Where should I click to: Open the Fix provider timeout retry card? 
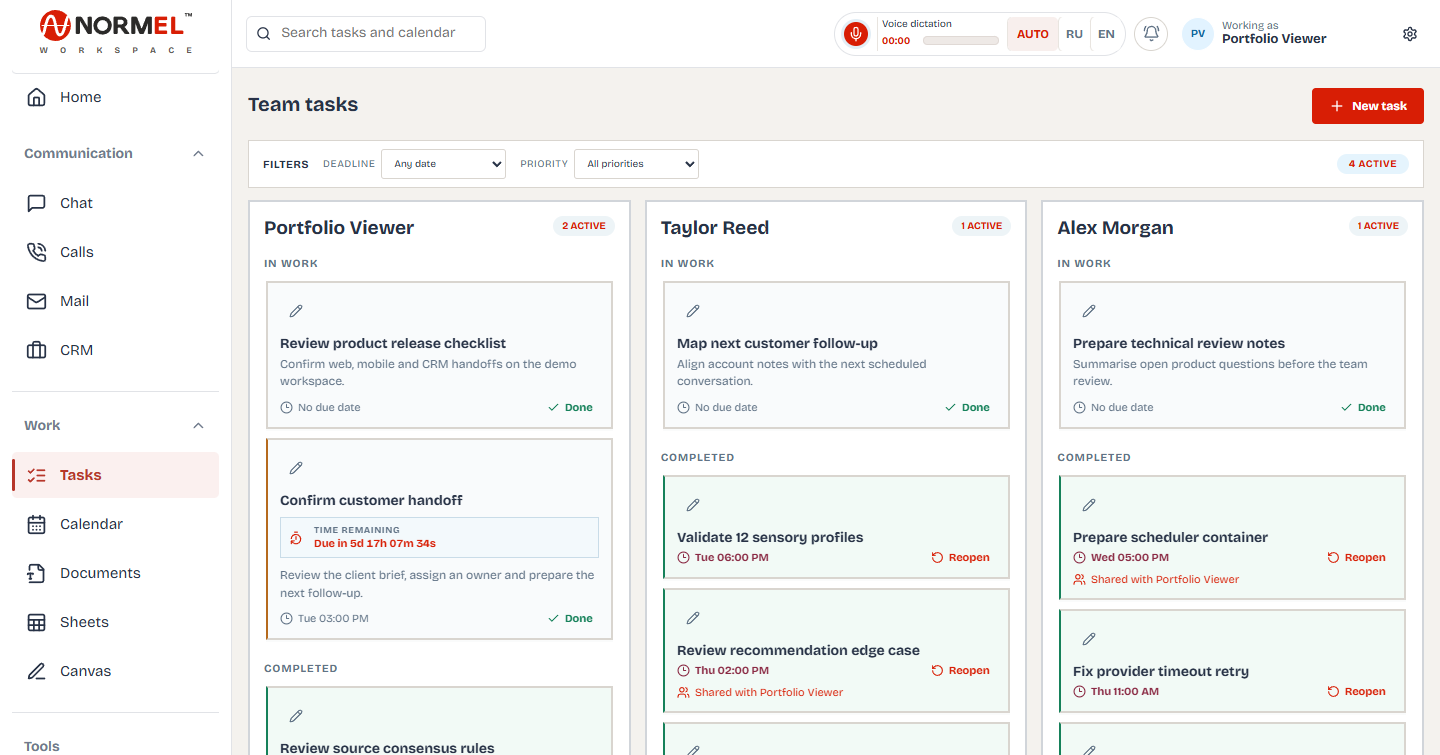(x=1232, y=661)
